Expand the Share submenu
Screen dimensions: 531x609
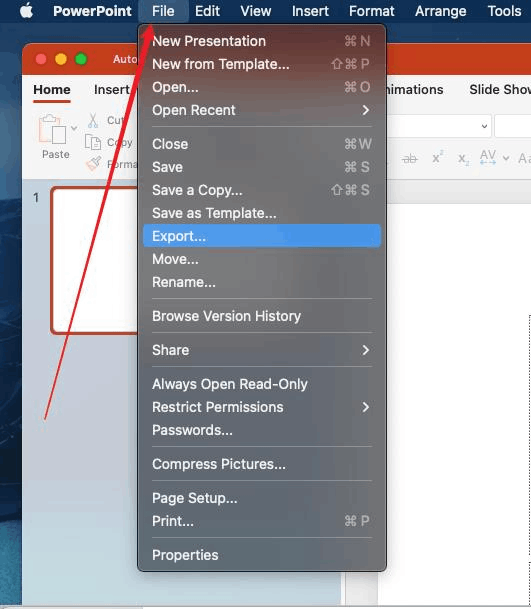[x=261, y=350]
